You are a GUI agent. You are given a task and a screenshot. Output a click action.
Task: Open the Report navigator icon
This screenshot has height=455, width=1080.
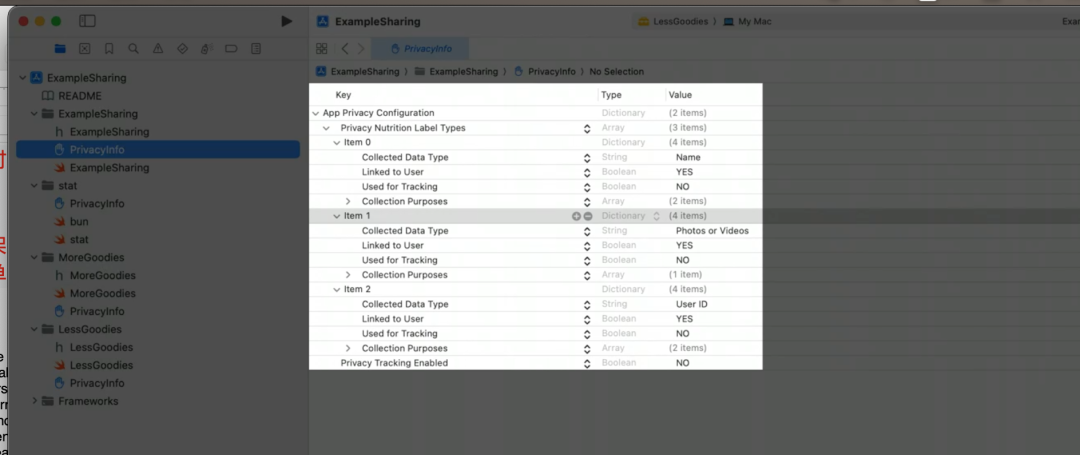256,49
